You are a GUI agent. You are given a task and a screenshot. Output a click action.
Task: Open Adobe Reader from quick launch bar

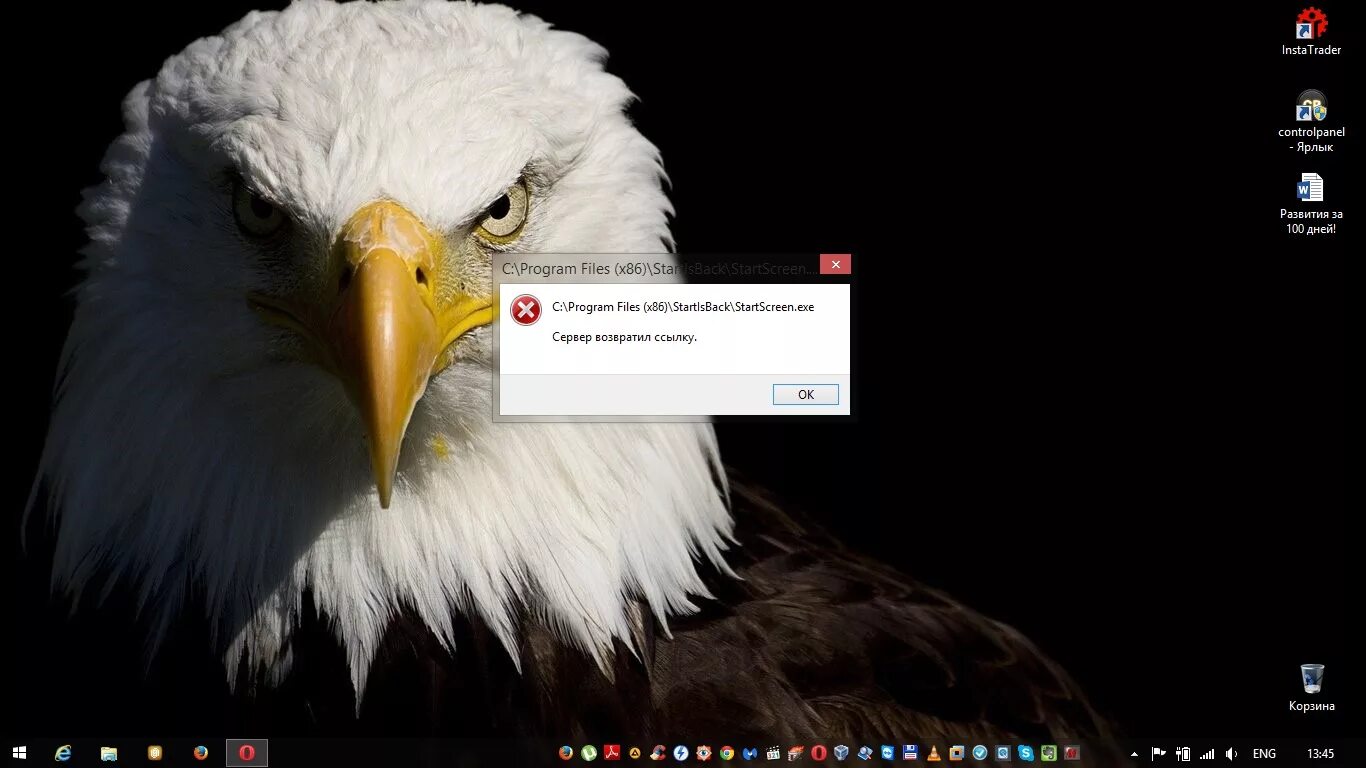pos(612,753)
